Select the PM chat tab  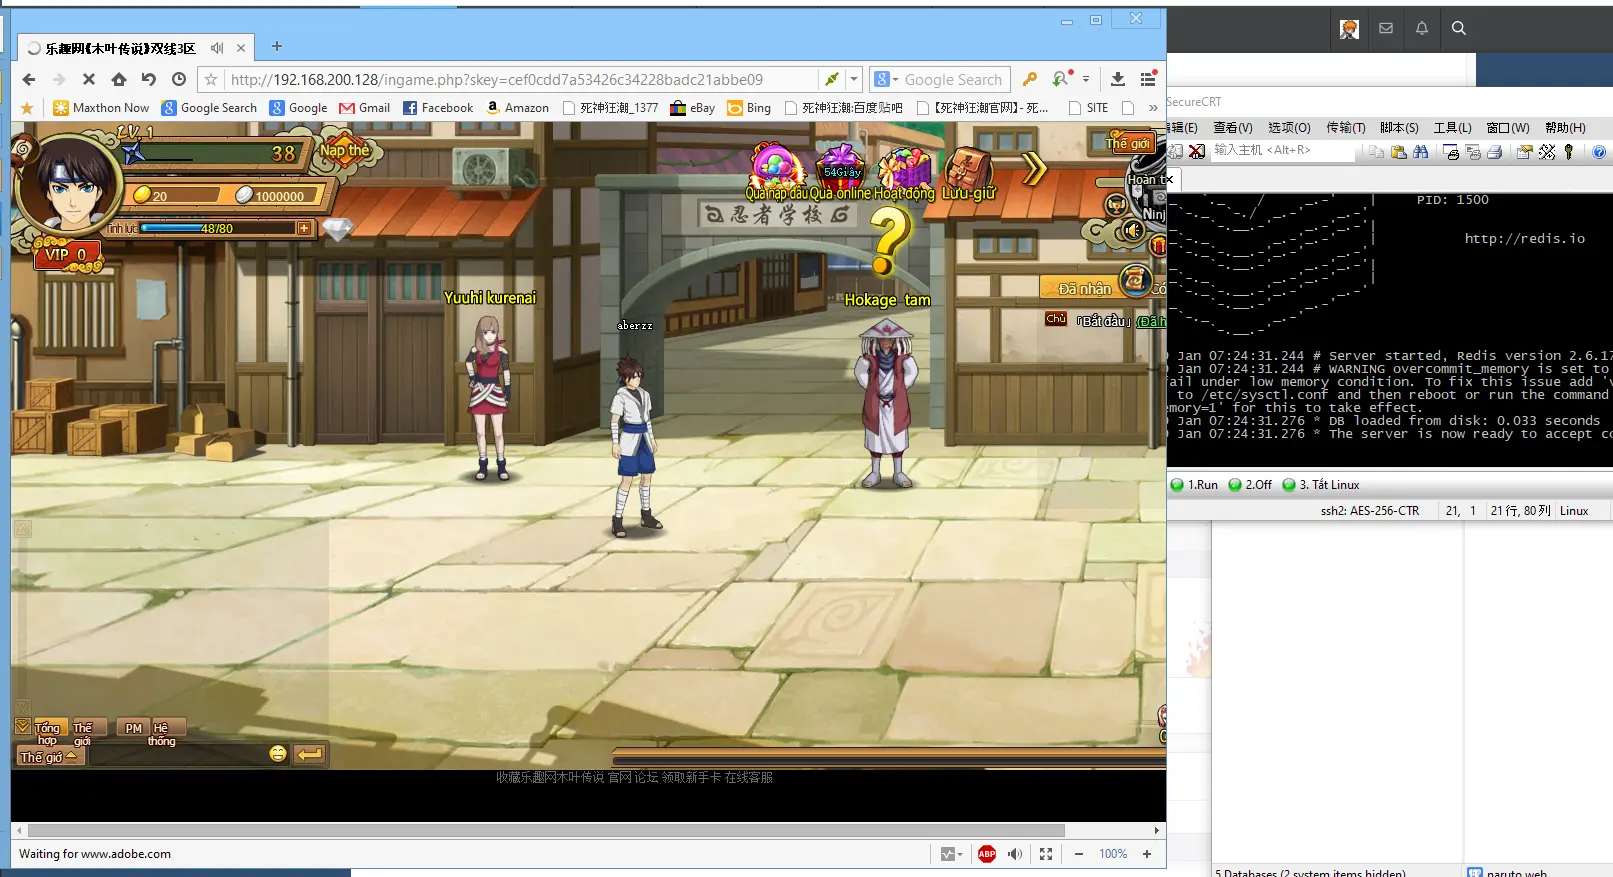[x=133, y=728]
